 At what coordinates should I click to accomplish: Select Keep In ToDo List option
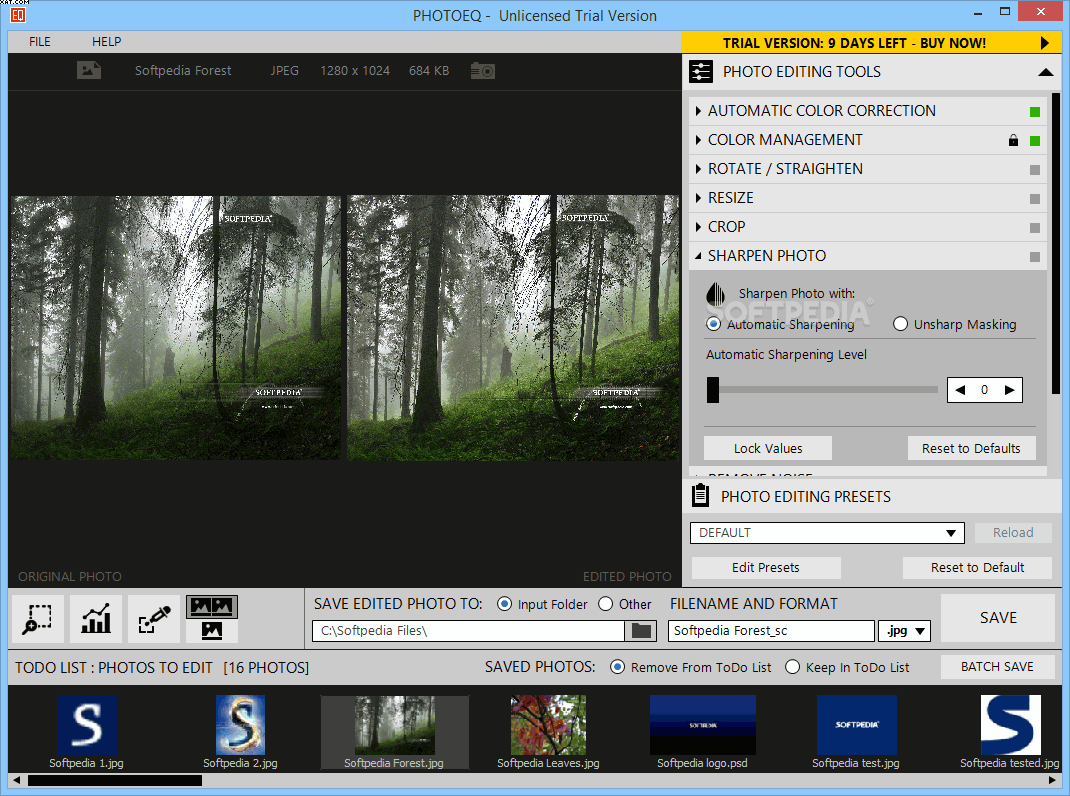pos(792,667)
